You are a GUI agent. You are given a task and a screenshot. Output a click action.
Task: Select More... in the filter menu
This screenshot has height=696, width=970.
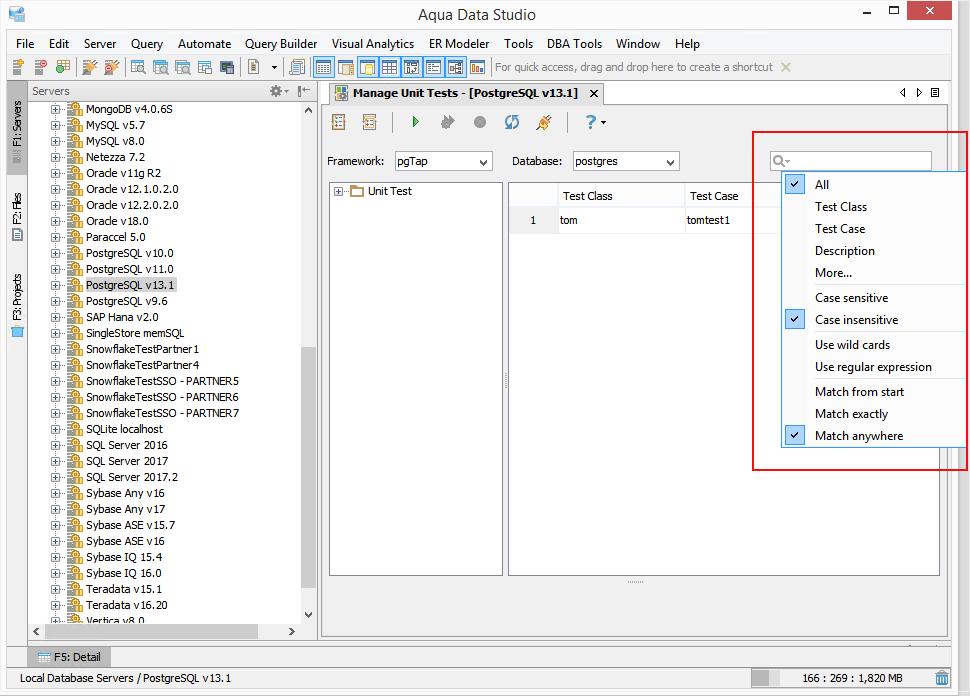(x=833, y=273)
